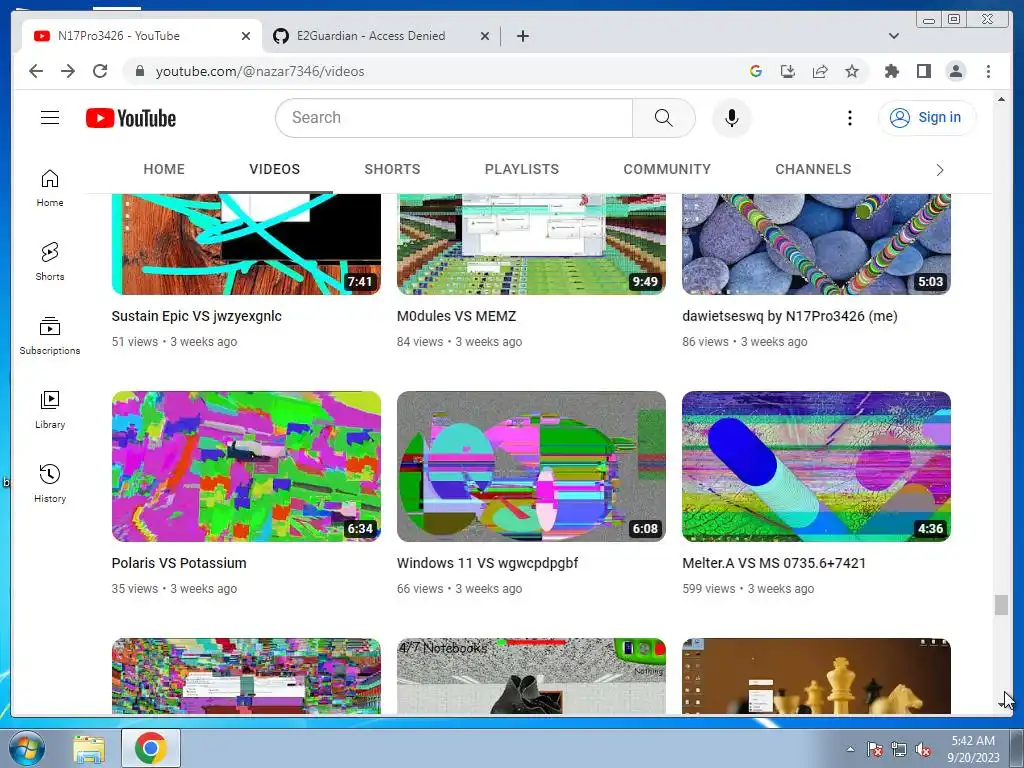Open the channel HOME tab
The image size is (1024, 768).
tap(164, 169)
